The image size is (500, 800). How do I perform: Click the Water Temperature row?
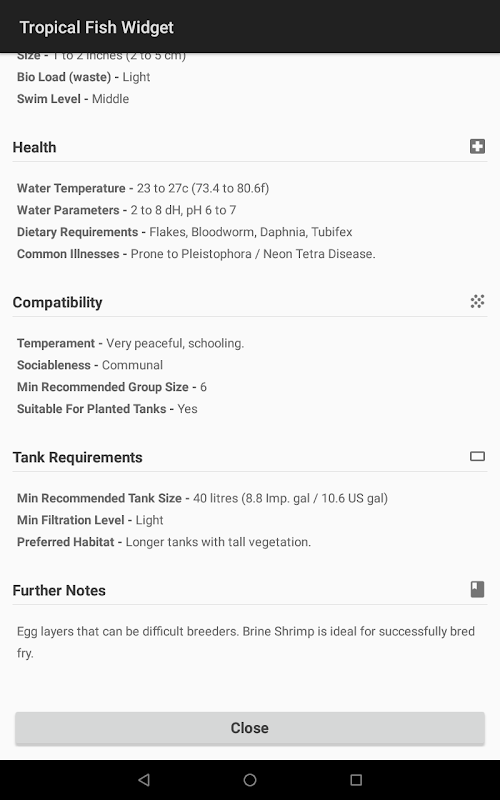[143, 188]
